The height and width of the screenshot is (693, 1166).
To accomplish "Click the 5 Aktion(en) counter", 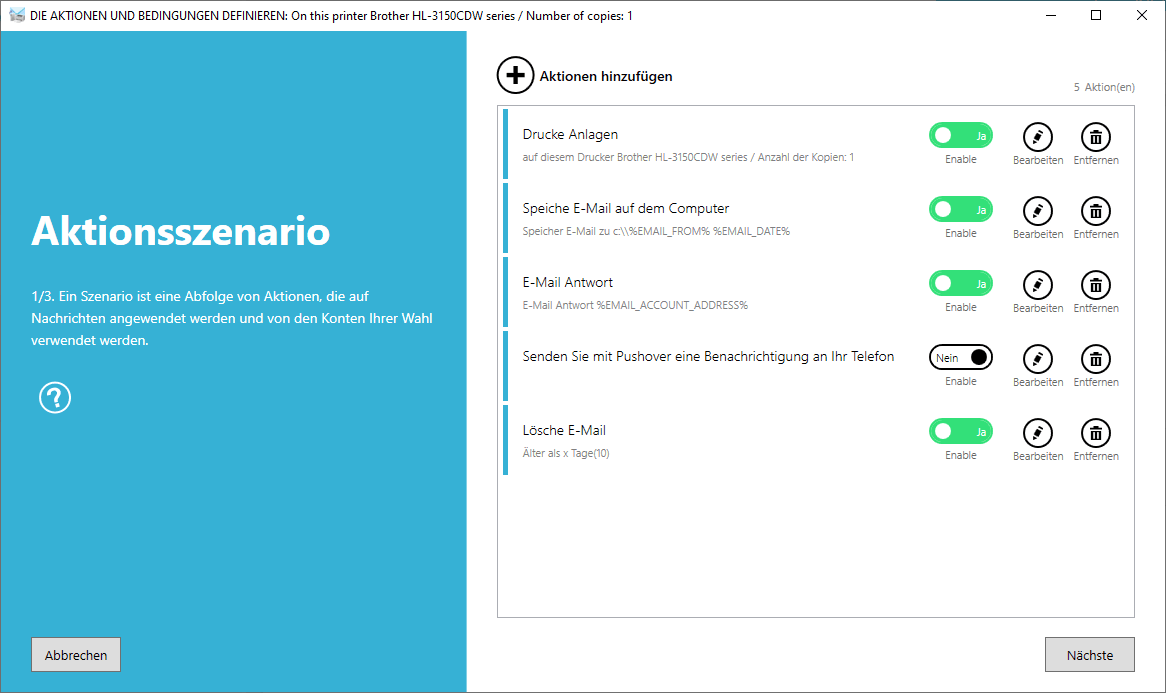I will (1104, 87).
